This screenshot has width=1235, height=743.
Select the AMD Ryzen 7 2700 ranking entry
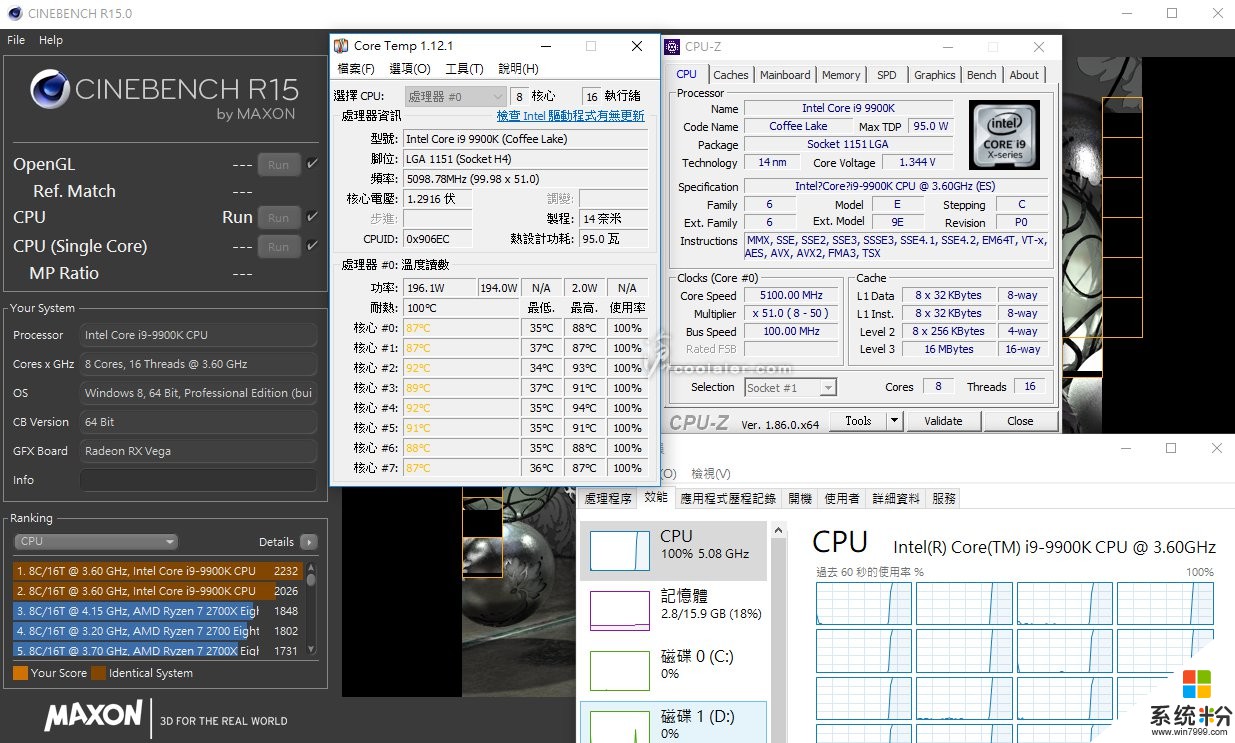tap(137, 631)
